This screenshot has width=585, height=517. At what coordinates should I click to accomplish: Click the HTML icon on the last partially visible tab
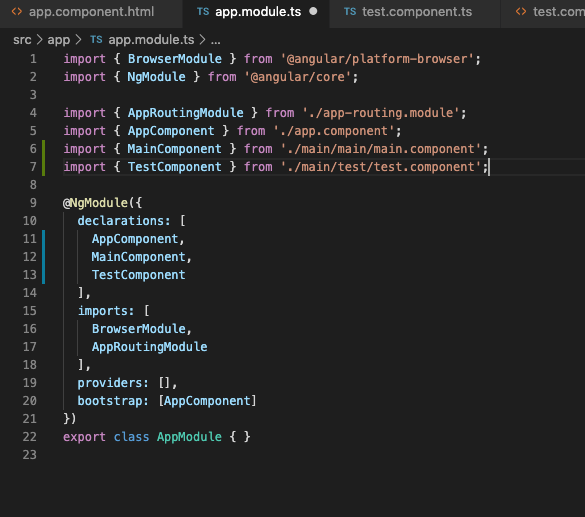(521, 12)
